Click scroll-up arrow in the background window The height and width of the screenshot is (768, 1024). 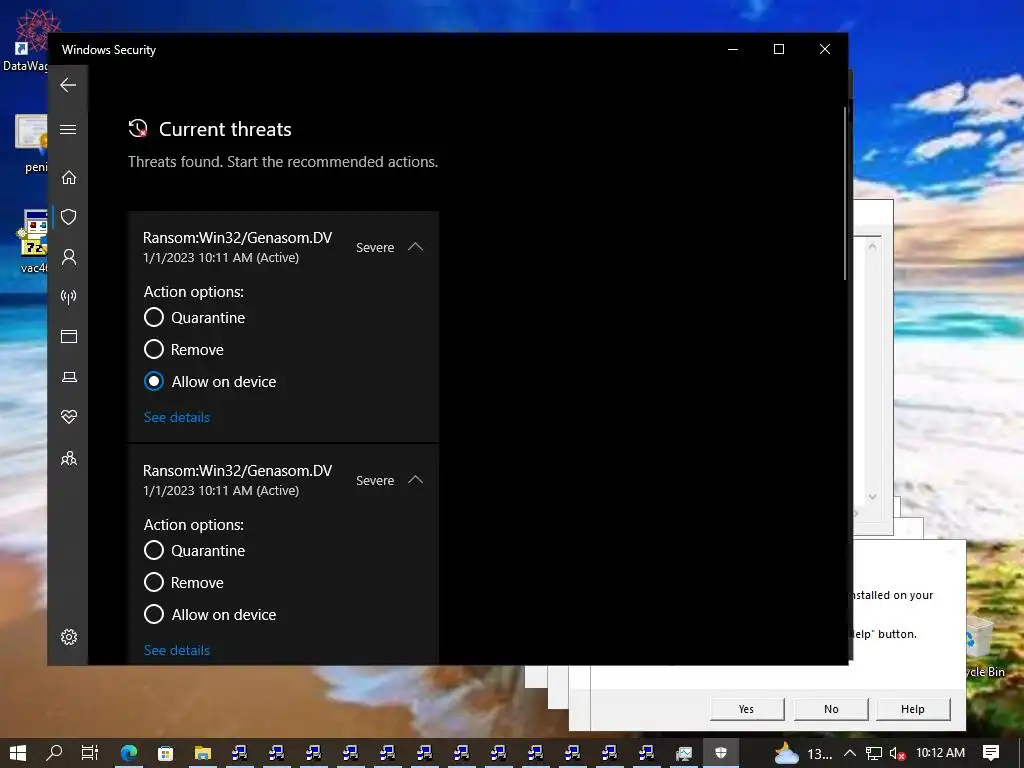click(872, 246)
